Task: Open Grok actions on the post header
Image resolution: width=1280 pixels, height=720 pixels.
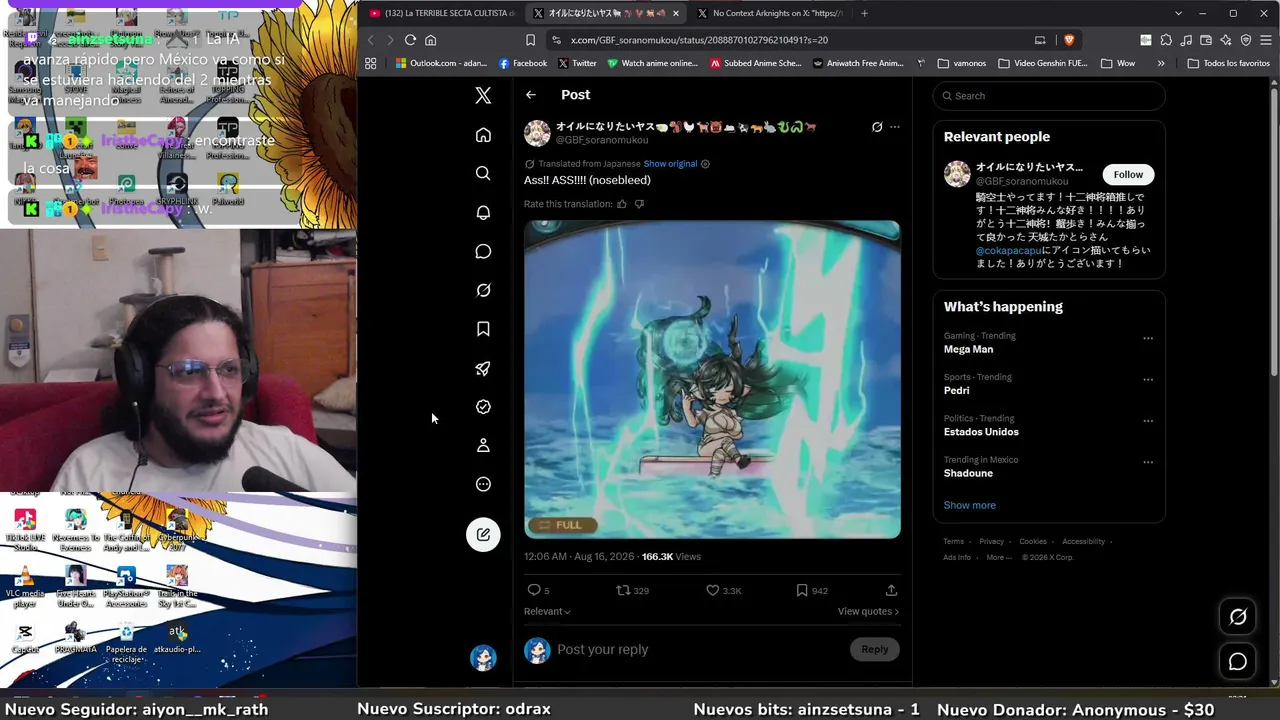Action: coord(877,127)
